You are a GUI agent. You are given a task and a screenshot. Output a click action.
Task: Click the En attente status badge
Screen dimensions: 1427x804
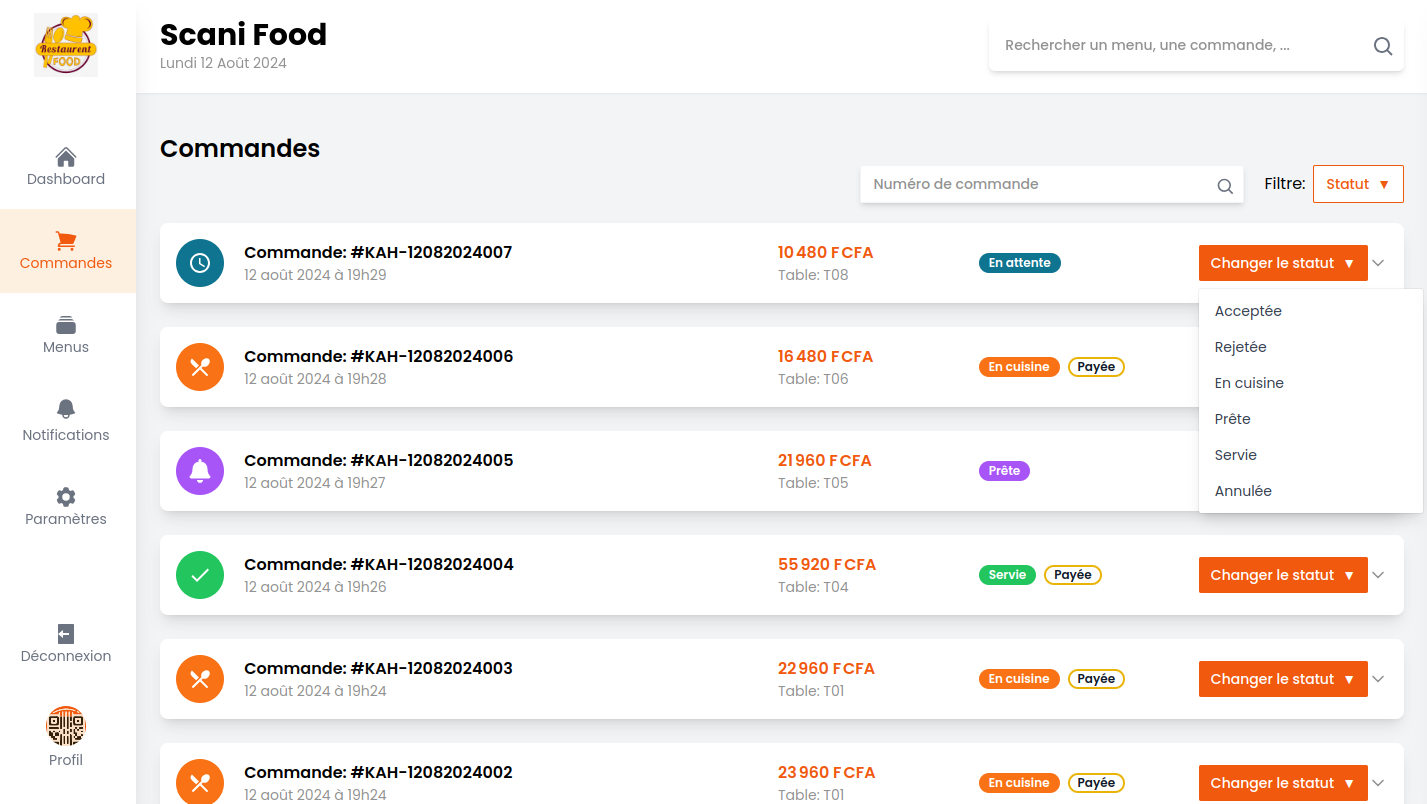click(1020, 263)
